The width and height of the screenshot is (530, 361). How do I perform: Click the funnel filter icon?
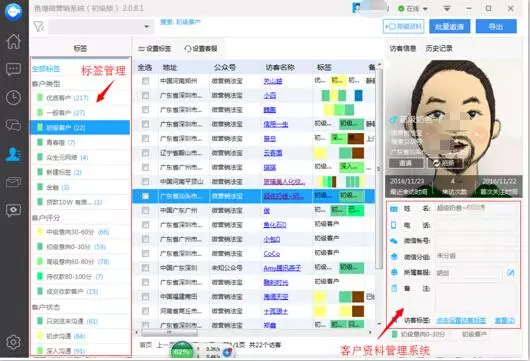tap(39, 26)
